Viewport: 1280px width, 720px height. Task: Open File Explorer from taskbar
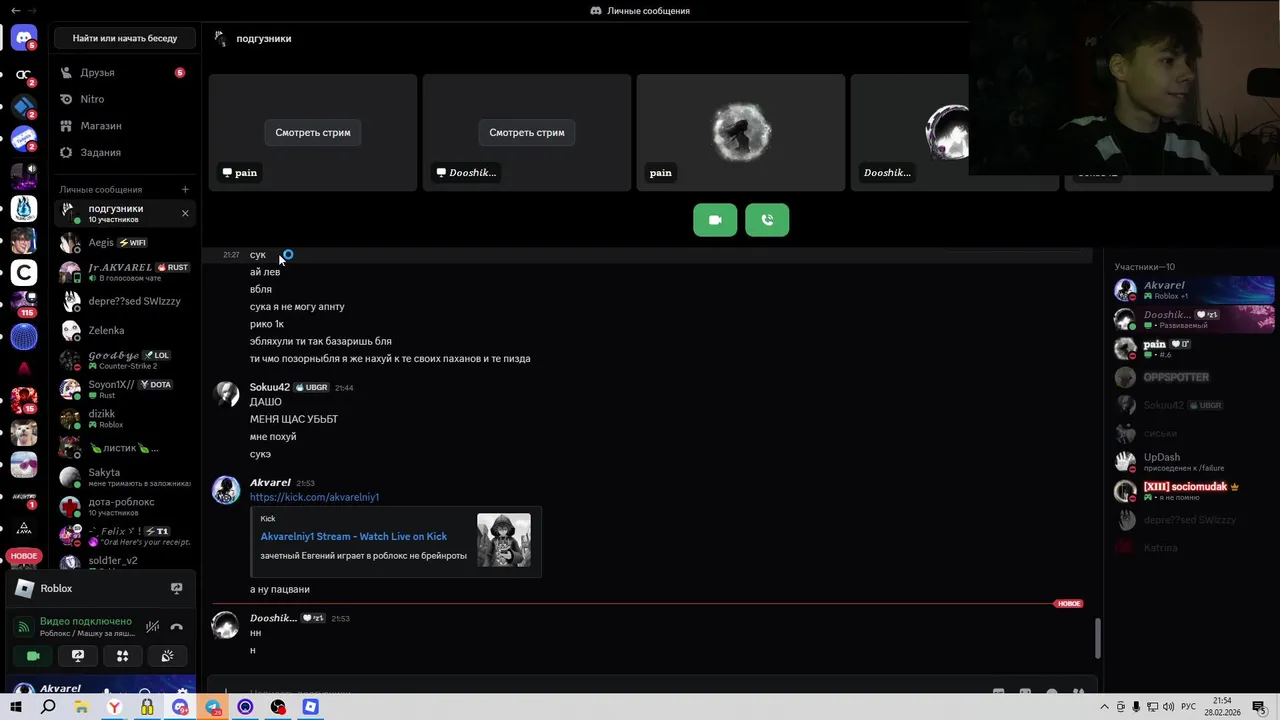coord(81,707)
